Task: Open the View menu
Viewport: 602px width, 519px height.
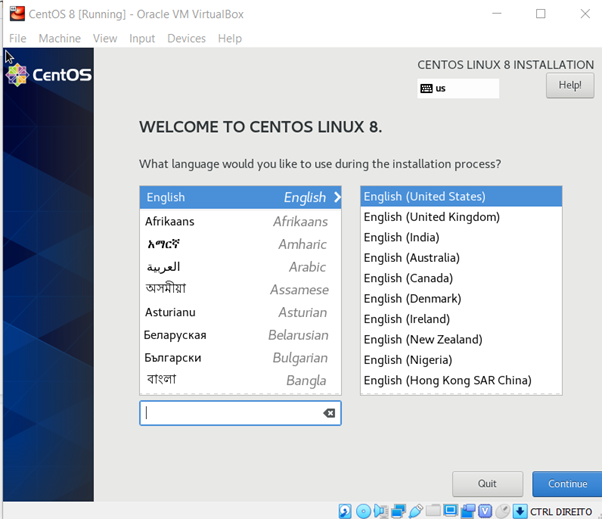Action: click(x=105, y=38)
